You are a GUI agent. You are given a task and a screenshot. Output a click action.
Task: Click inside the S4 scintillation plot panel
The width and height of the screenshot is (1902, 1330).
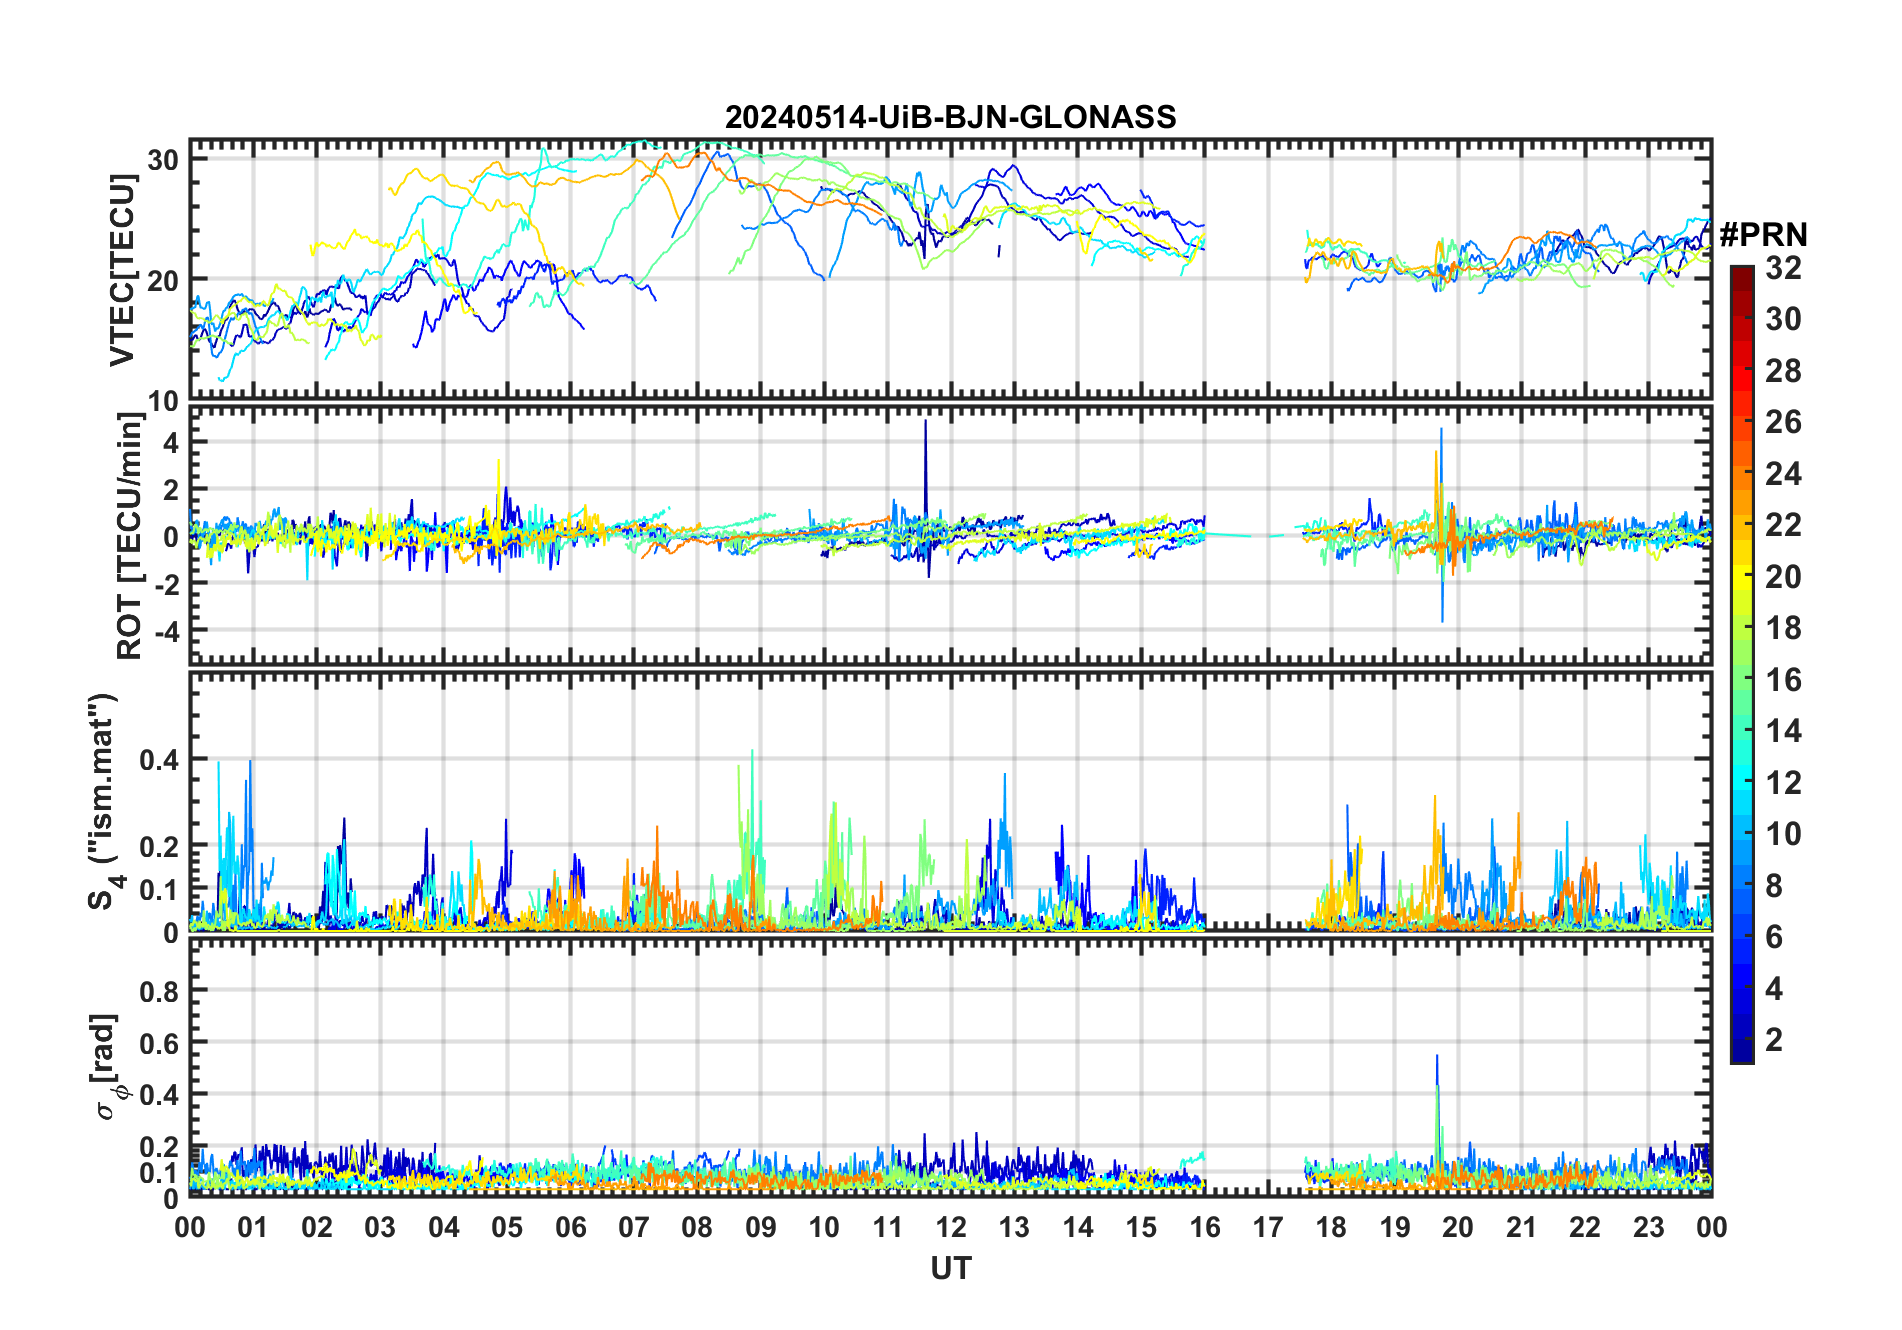pyautogui.click(x=950, y=801)
